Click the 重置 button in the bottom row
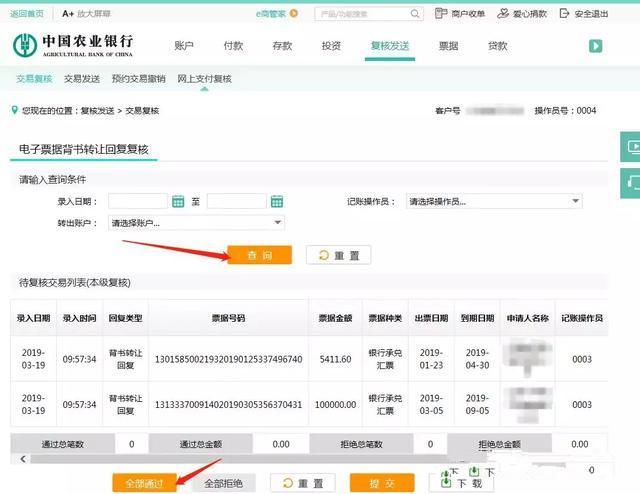This screenshot has width=640, height=494. [302, 483]
